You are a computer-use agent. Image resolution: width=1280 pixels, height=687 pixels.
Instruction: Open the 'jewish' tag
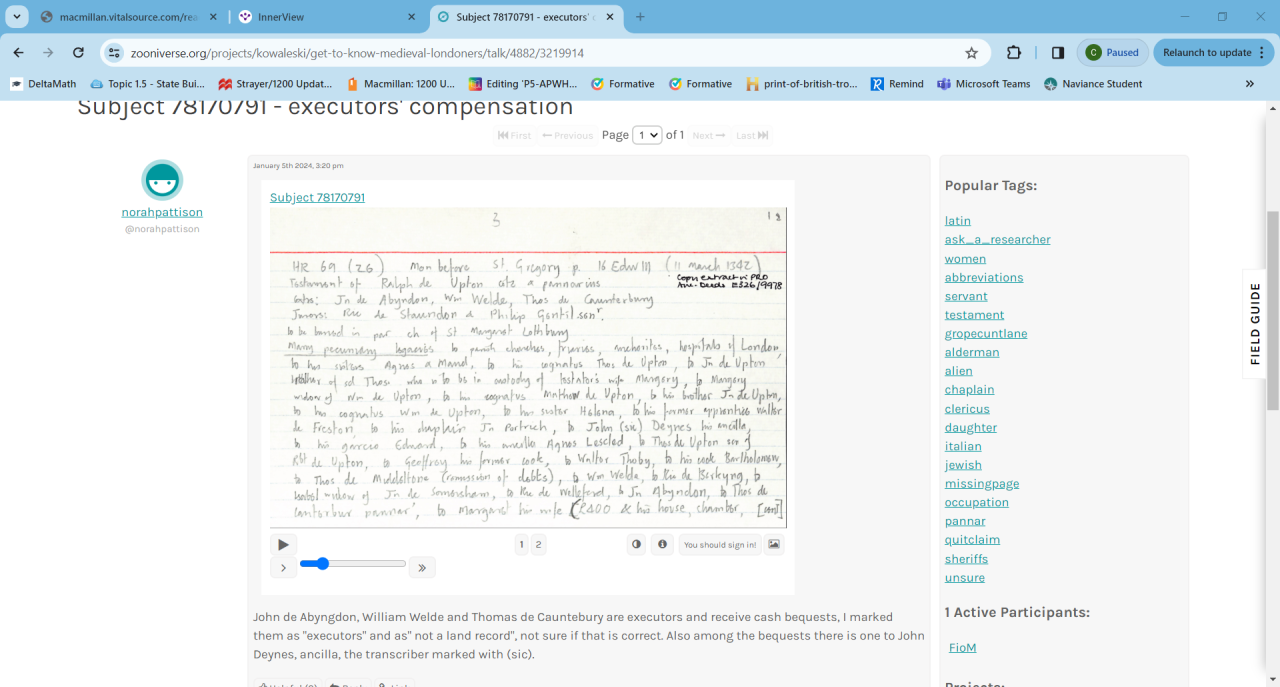point(963,465)
